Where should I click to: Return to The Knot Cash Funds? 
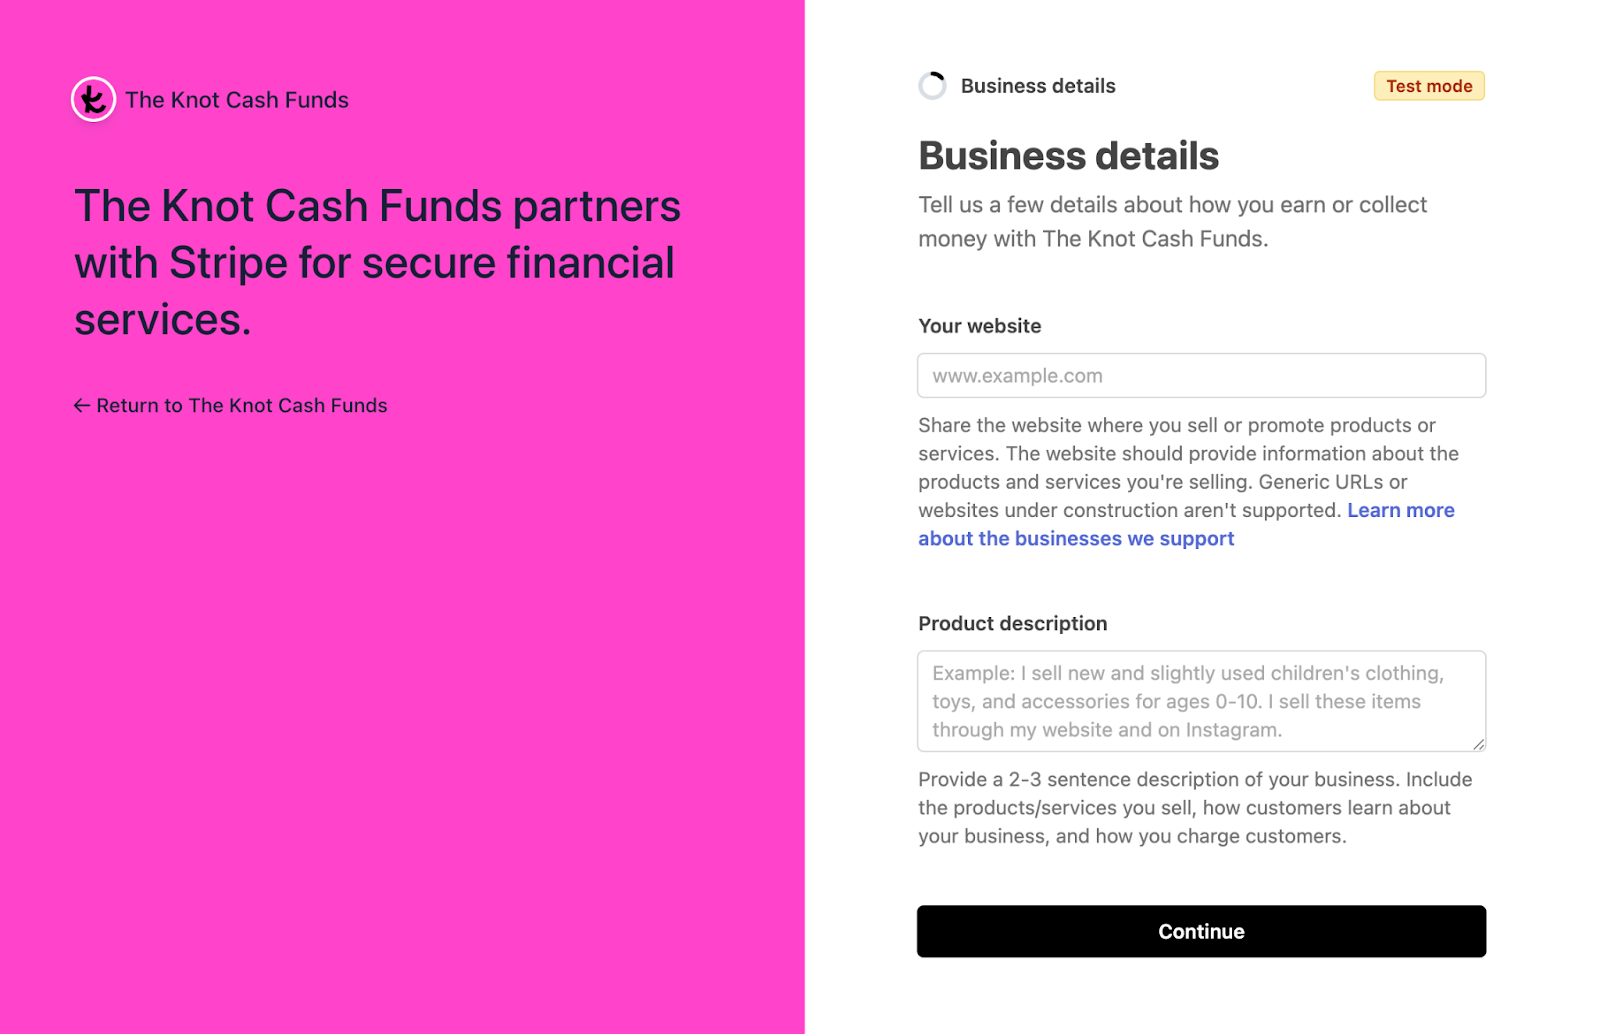(231, 406)
